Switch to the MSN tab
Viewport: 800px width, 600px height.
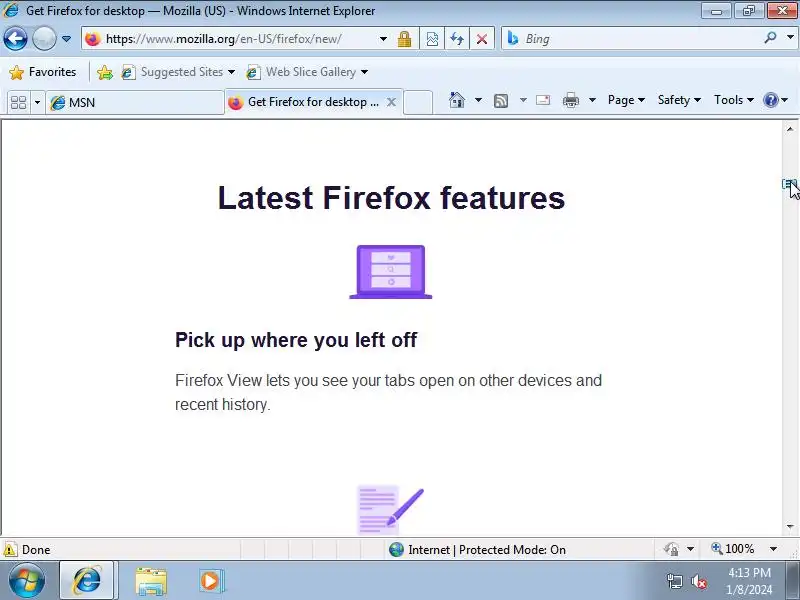tap(135, 103)
